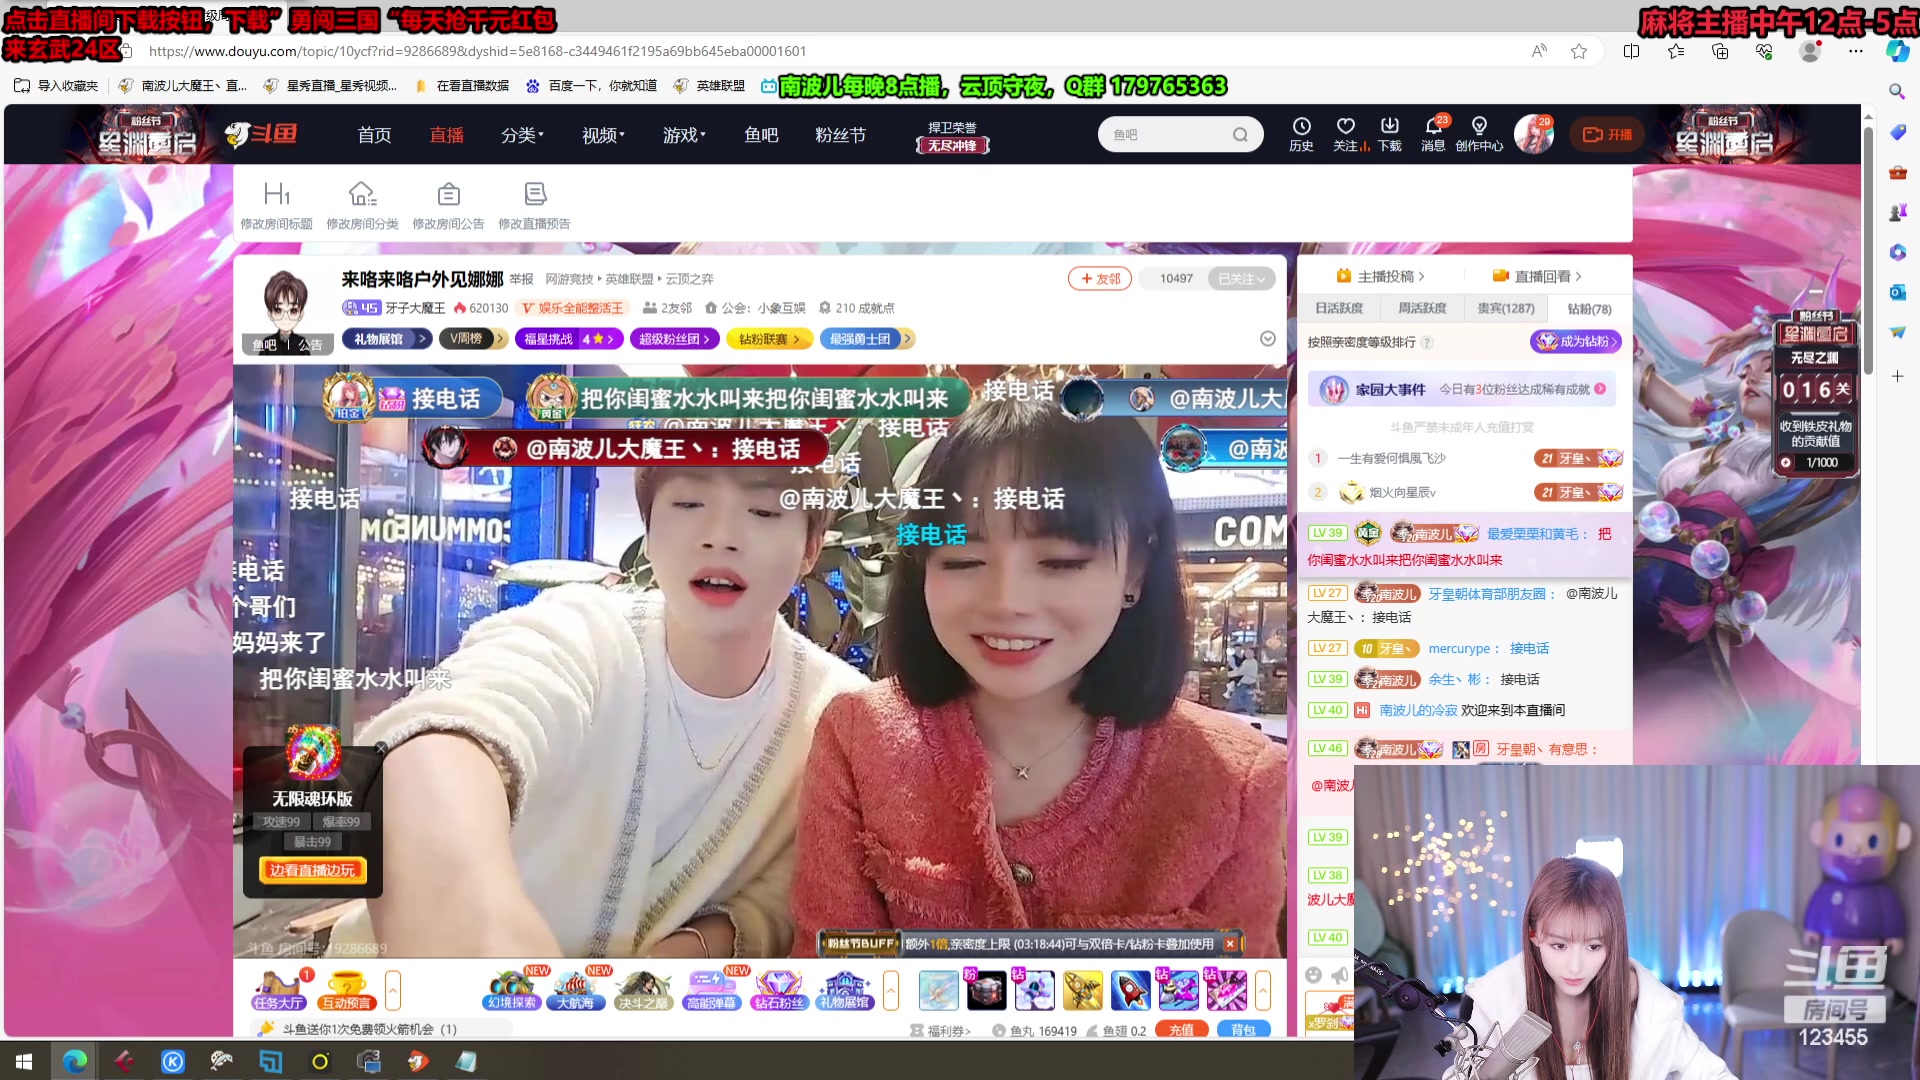
Task: Open 任务大厅 icon below video
Action: click(278, 990)
